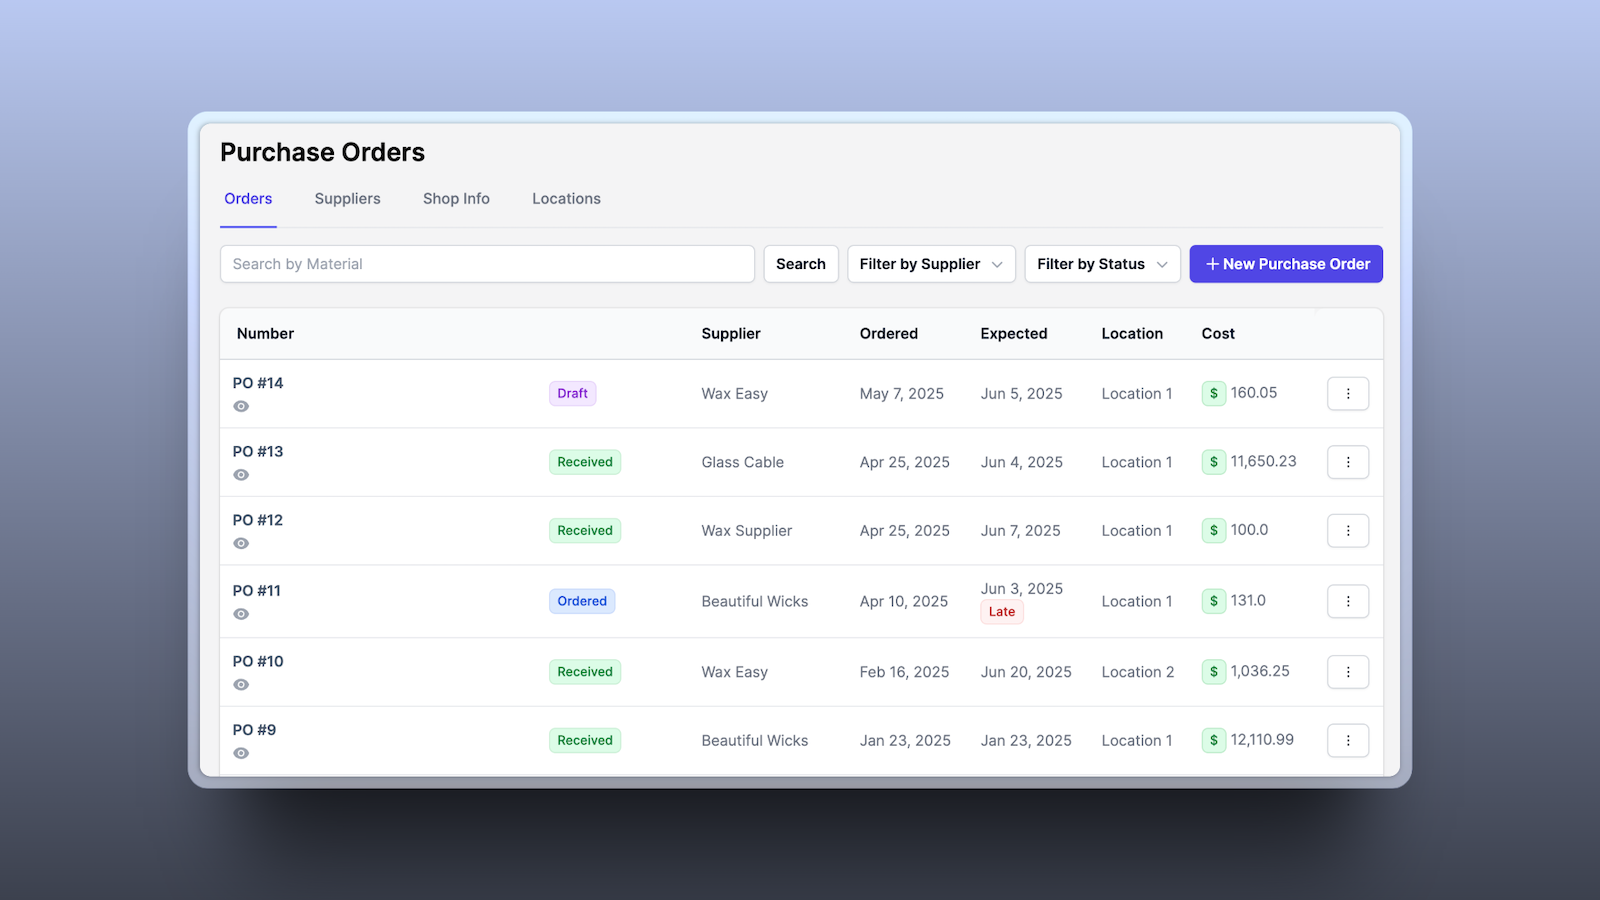Click the Wax Supplier cell

pos(747,531)
